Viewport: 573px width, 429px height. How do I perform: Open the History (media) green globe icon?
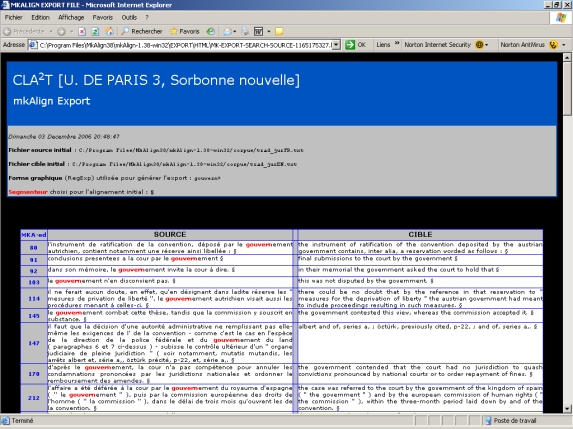(x=210, y=31)
